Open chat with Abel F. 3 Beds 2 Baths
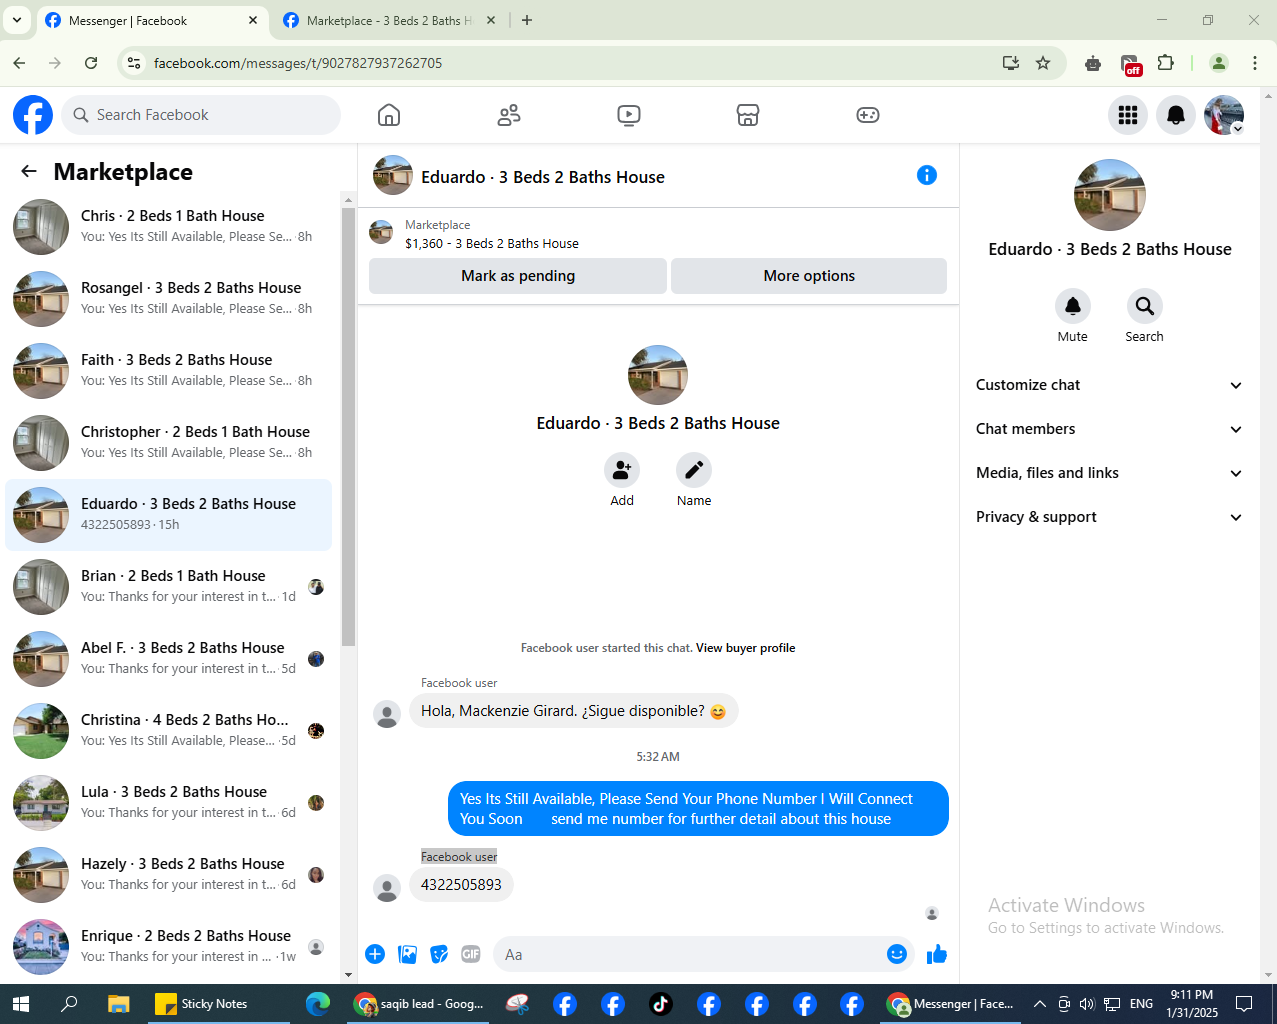 click(x=168, y=659)
